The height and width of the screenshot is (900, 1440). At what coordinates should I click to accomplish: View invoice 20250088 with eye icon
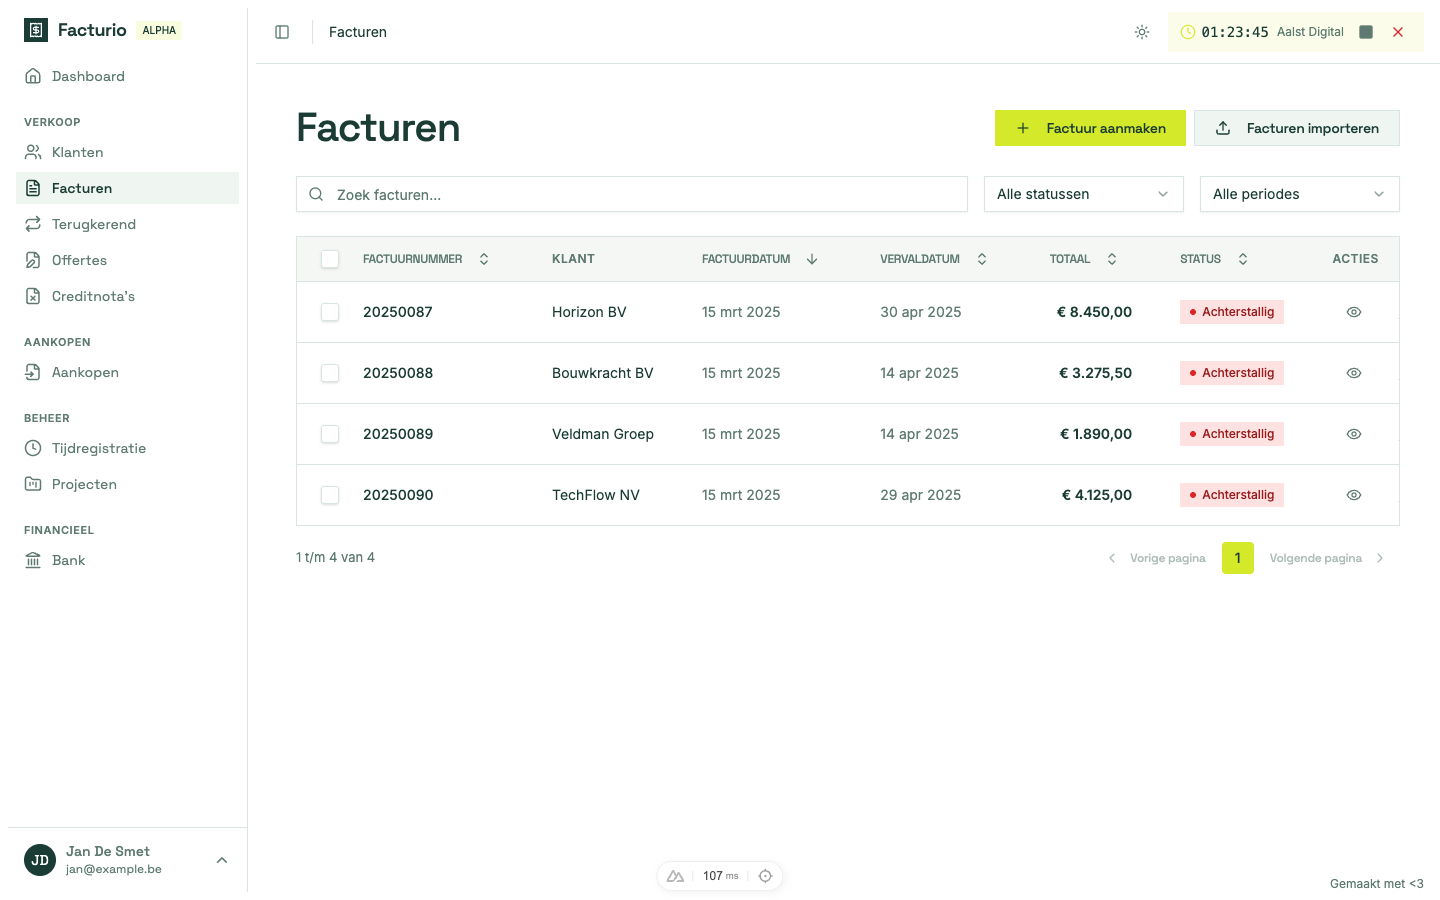1354,373
